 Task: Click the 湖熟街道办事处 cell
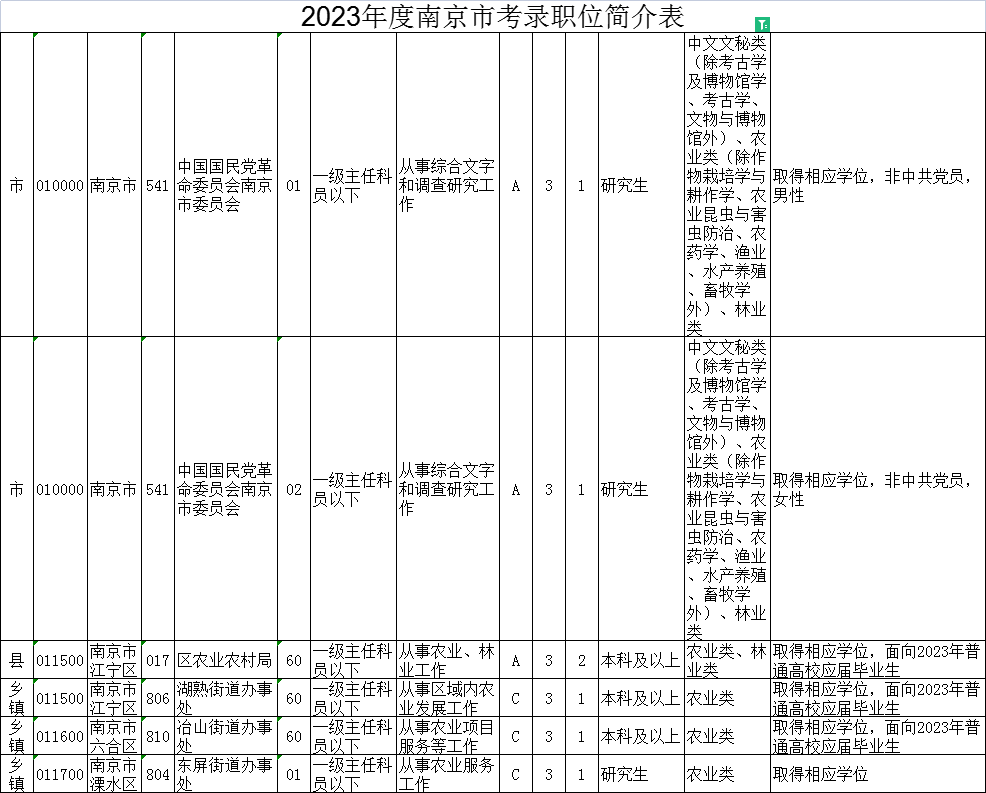pos(225,698)
